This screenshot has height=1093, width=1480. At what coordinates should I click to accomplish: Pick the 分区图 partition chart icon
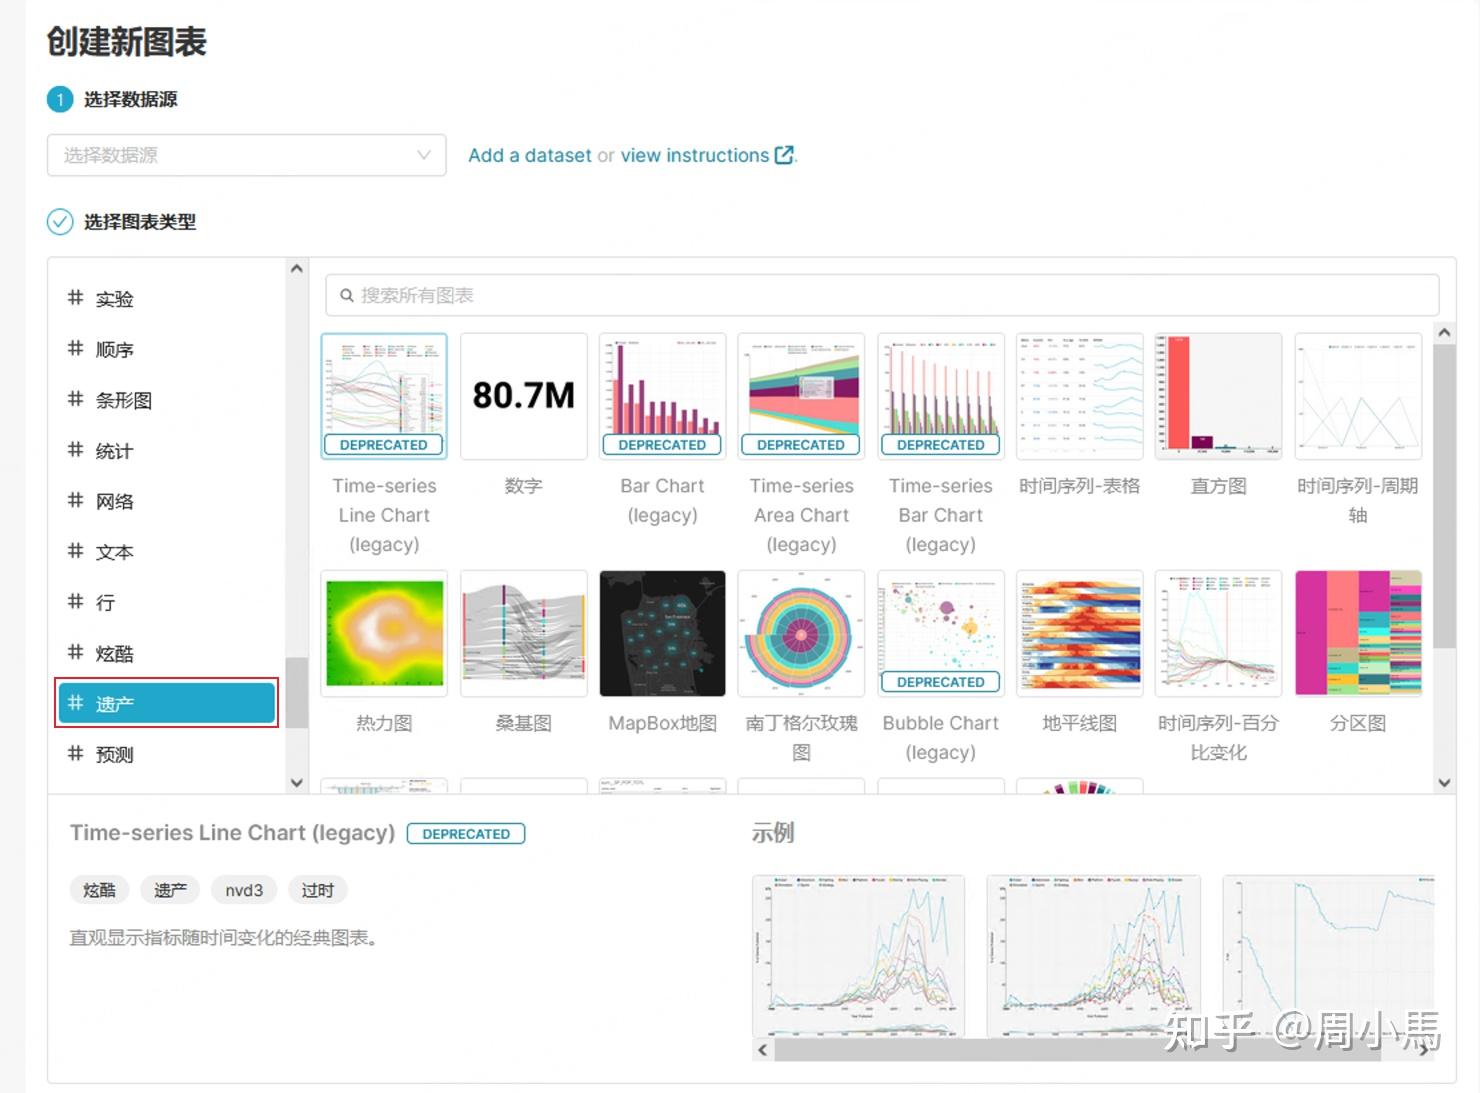1358,633
